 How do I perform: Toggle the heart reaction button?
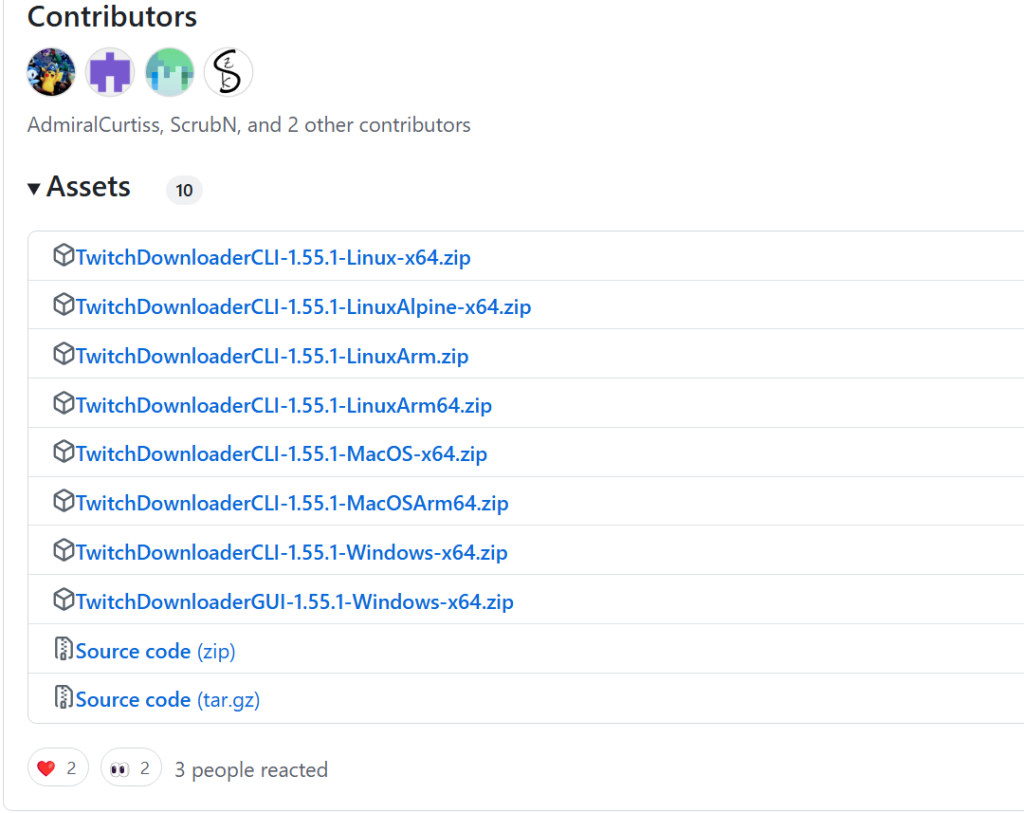[x=57, y=768]
